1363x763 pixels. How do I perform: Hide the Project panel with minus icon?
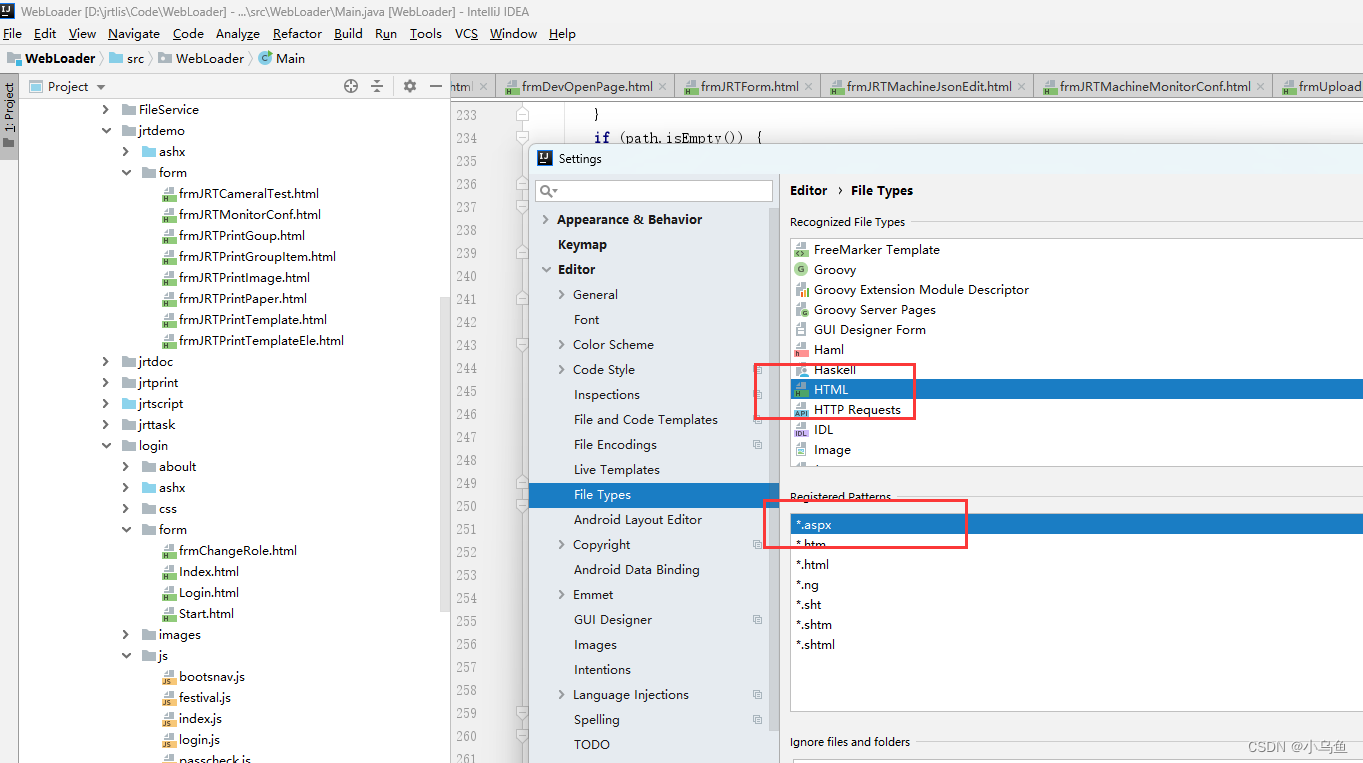[x=435, y=87]
